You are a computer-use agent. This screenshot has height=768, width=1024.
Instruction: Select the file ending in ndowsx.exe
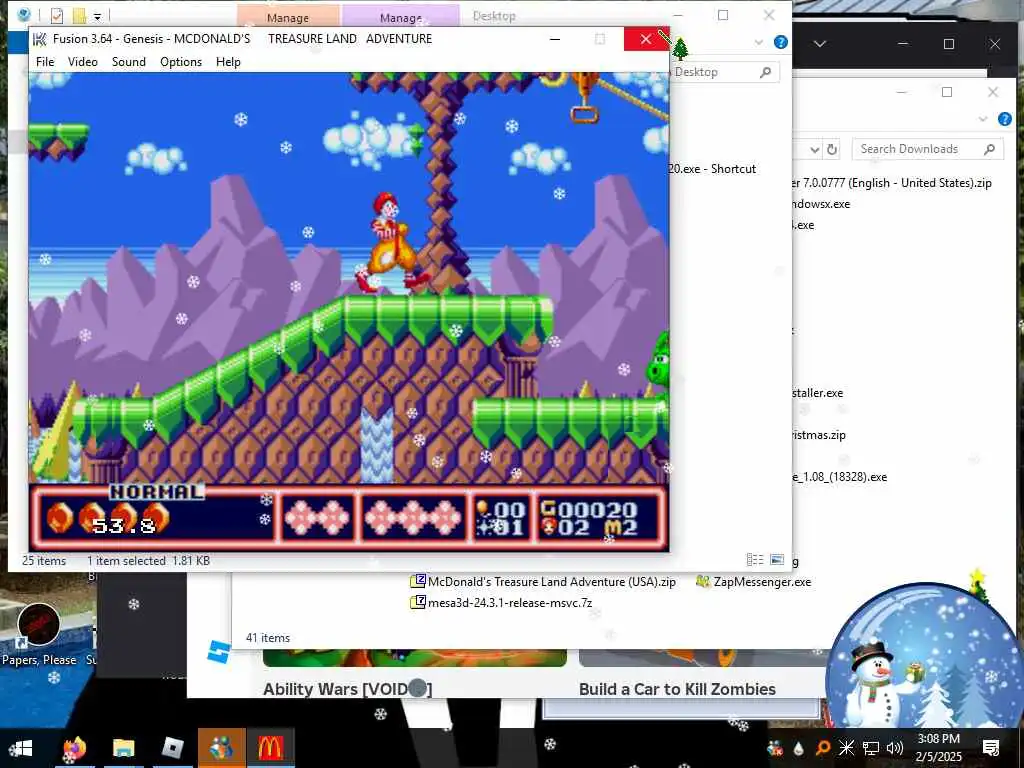coord(821,204)
